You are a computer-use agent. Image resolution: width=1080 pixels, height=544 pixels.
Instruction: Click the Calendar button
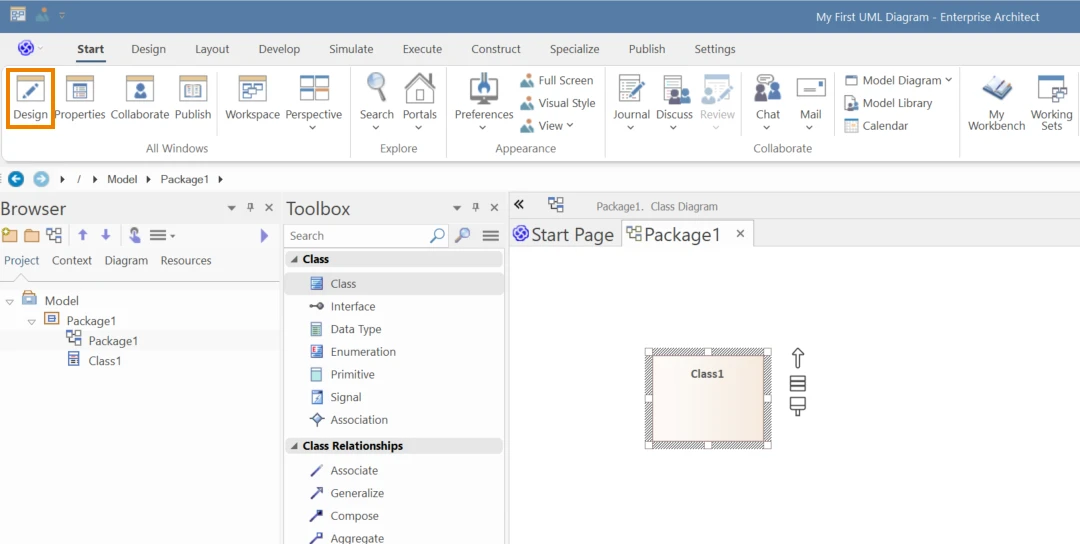[876, 126]
